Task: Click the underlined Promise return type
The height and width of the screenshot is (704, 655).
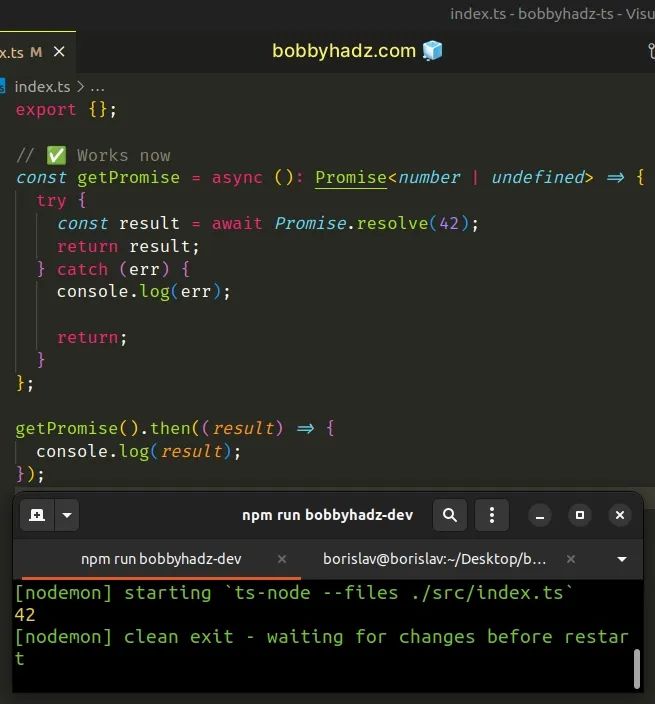Action: point(351,177)
